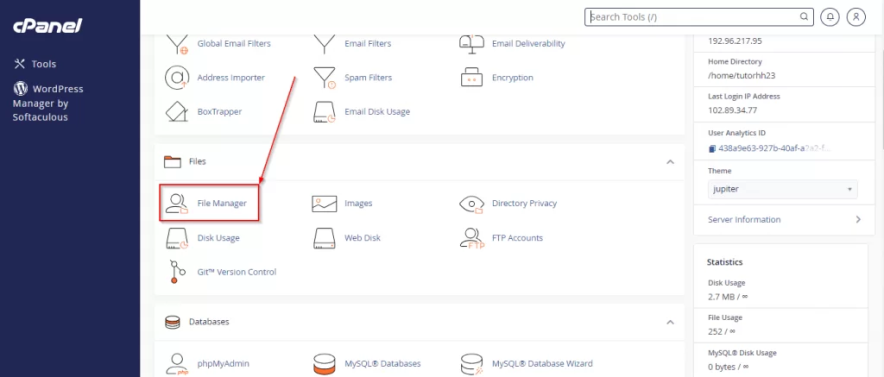Open WordPress Manager by Softaculous
The height and width of the screenshot is (377, 884).
[48, 103]
